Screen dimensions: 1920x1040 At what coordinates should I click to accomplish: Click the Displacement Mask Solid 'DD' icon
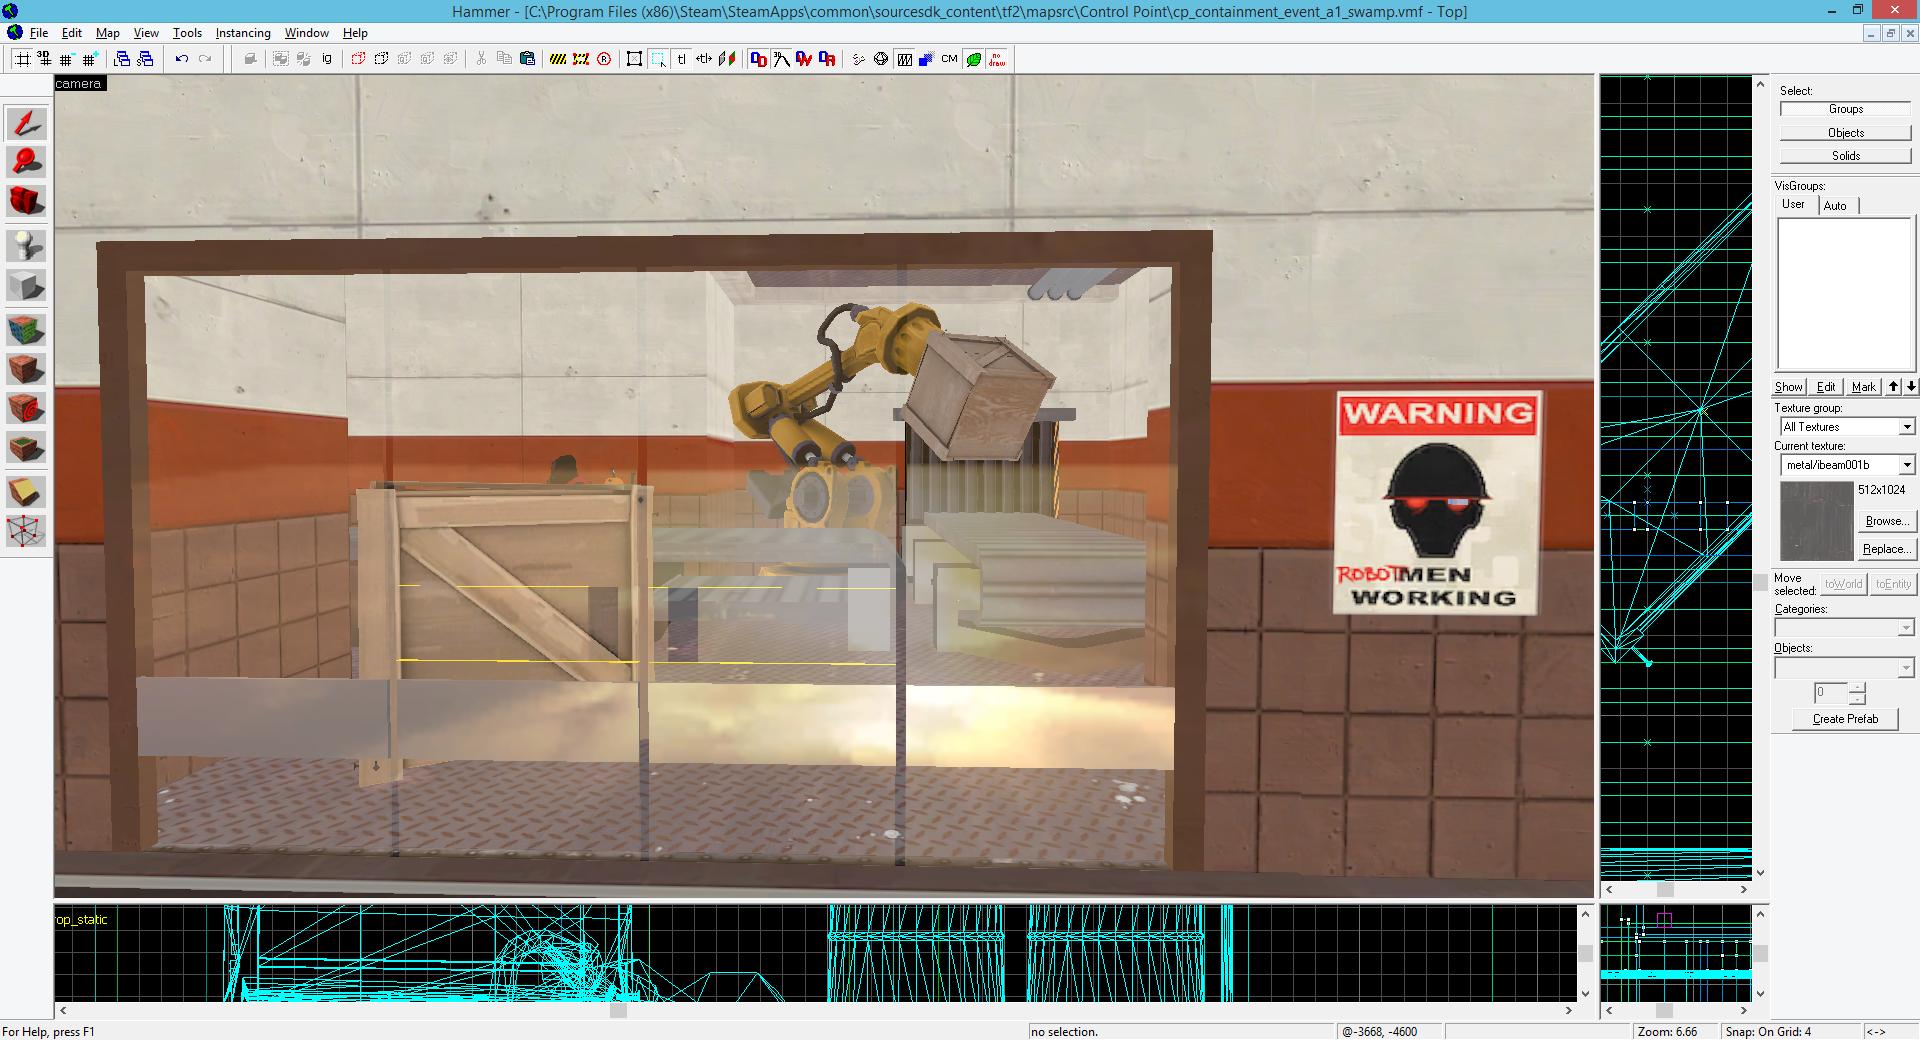[x=758, y=59]
